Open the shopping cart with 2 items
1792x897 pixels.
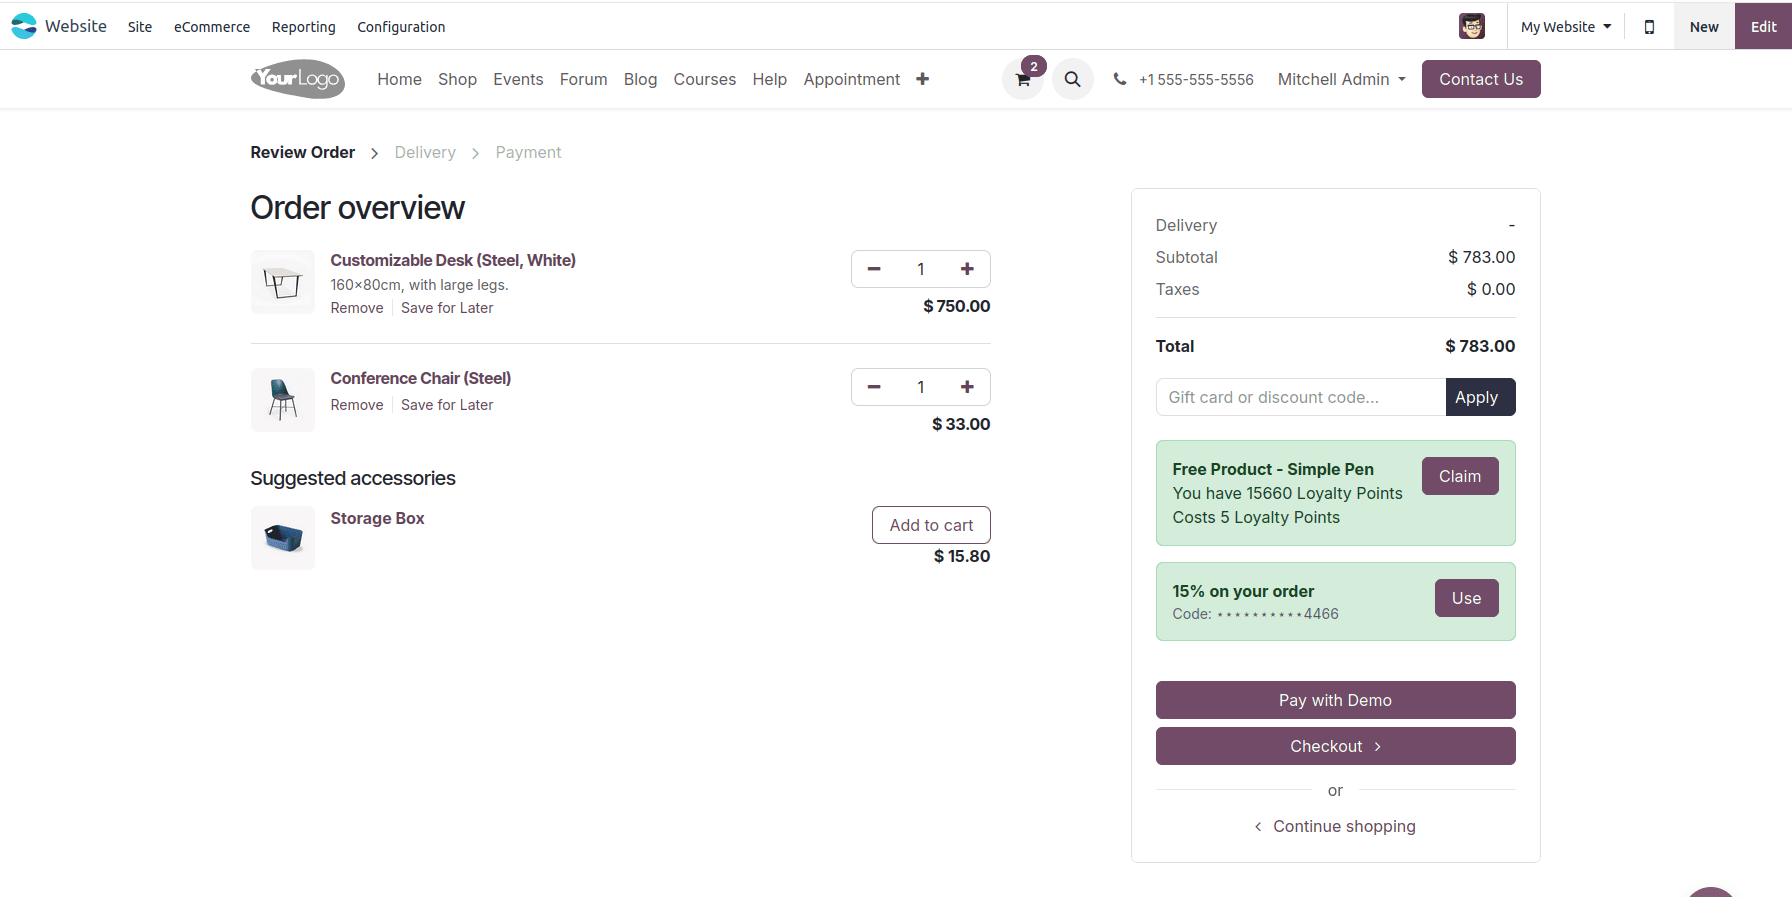1022,78
